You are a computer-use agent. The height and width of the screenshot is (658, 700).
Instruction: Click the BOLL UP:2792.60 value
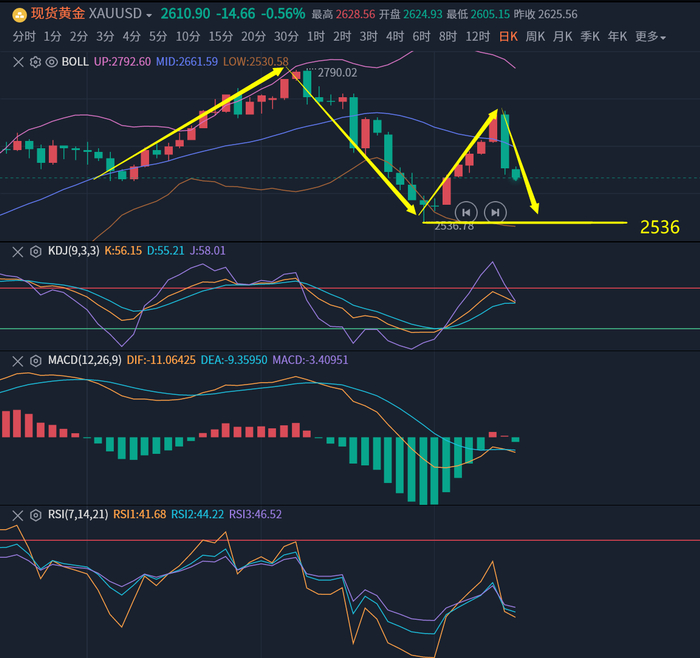[122, 62]
